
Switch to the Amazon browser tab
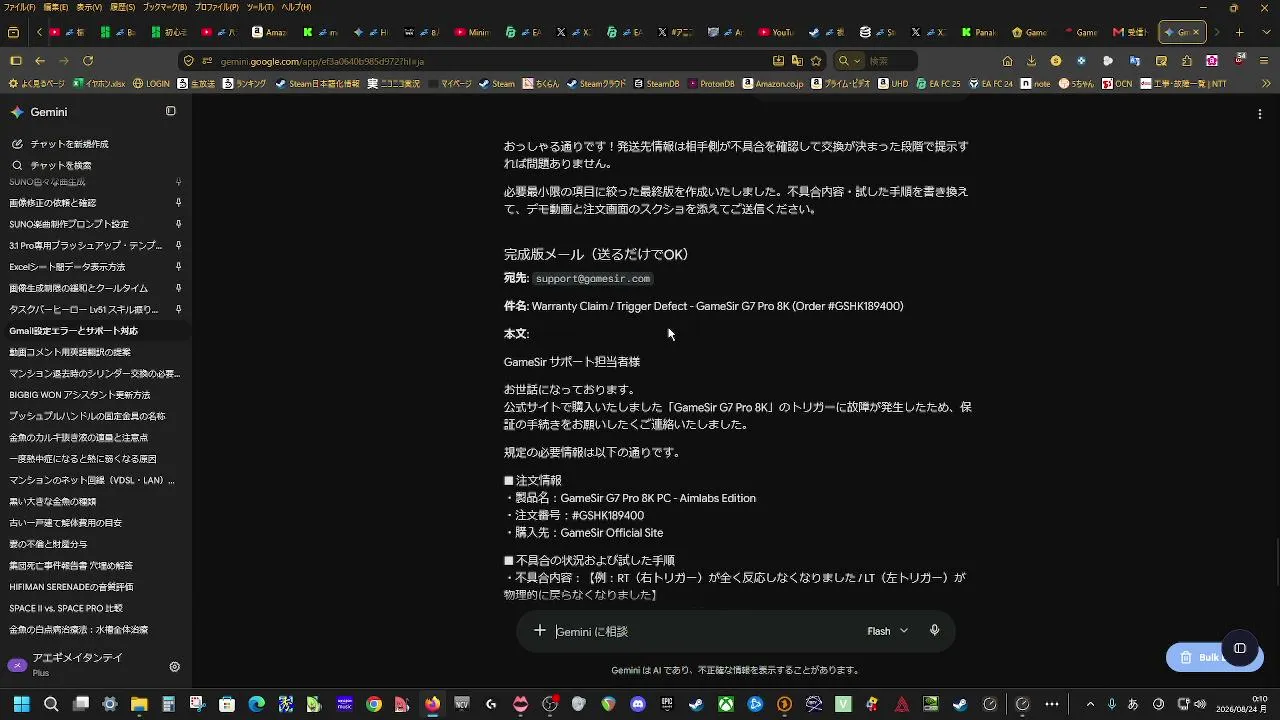coord(268,32)
